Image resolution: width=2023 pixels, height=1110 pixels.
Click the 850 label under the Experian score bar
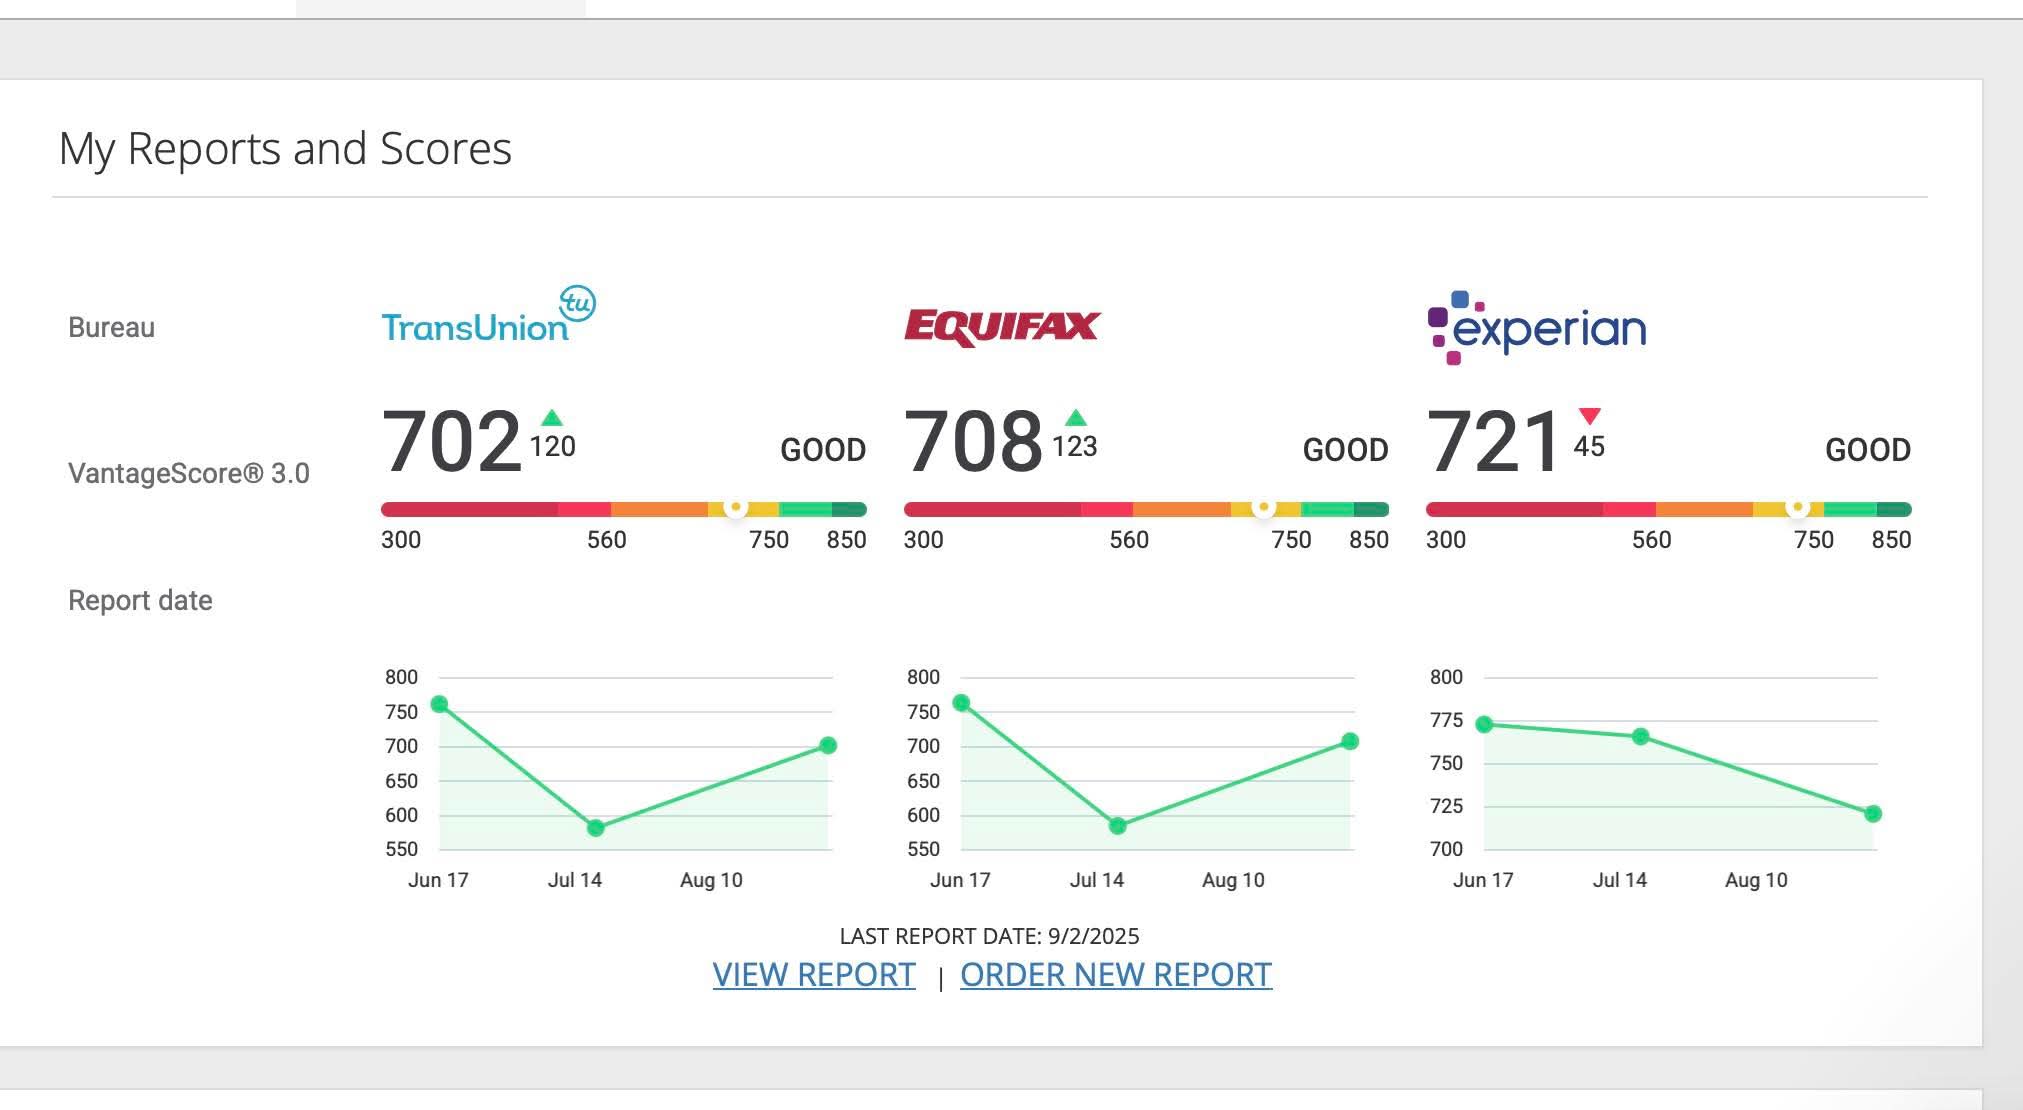pos(1891,540)
